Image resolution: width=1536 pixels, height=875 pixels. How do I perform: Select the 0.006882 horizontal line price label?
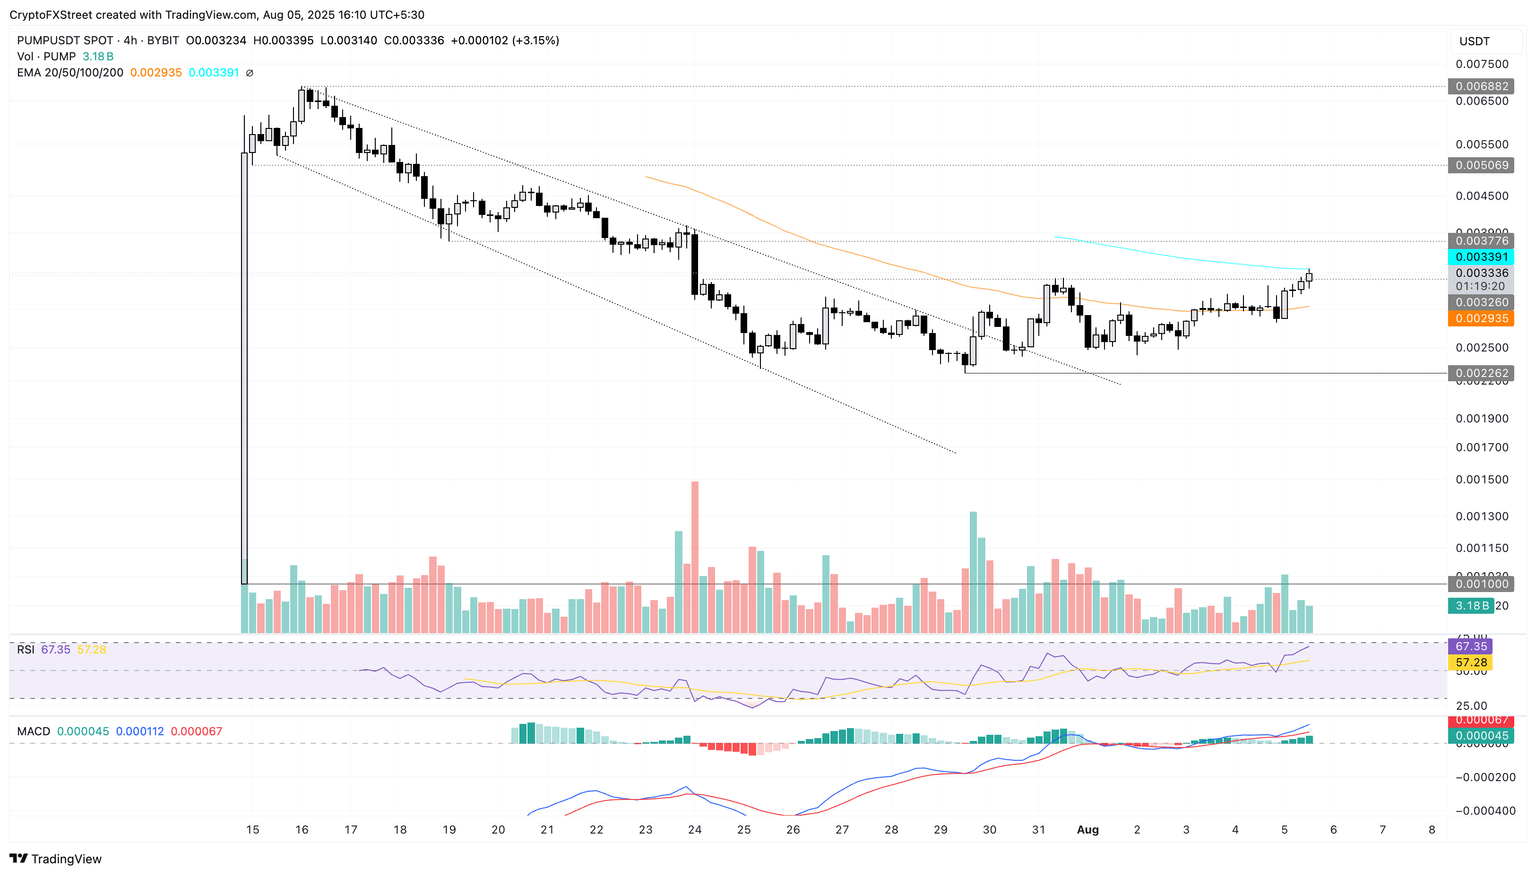click(x=1481, y=87)
